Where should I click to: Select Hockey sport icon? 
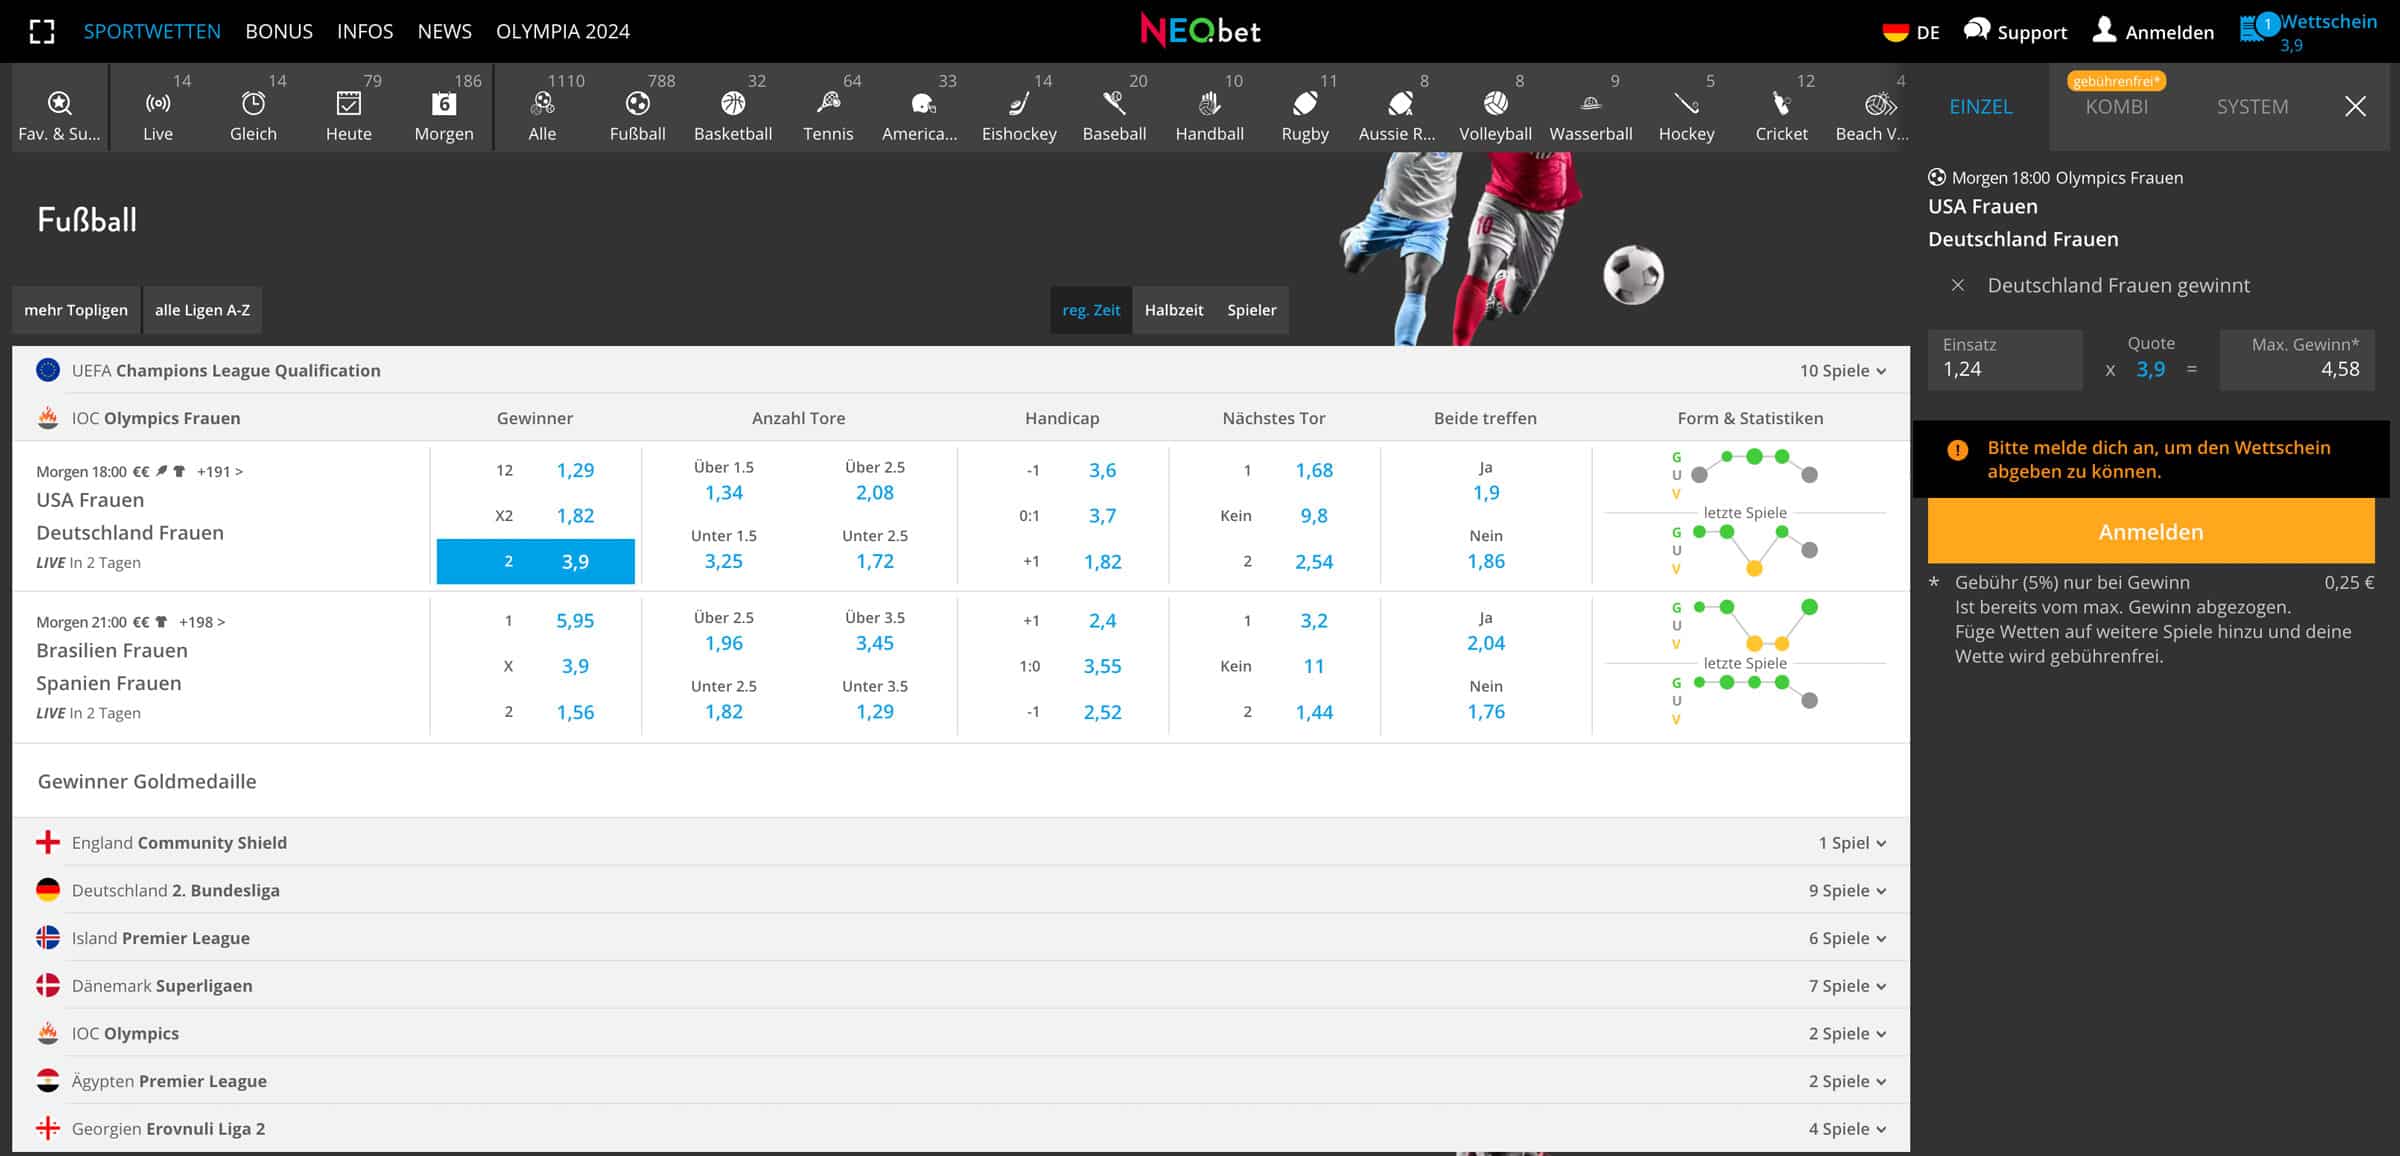(1686, 103)
